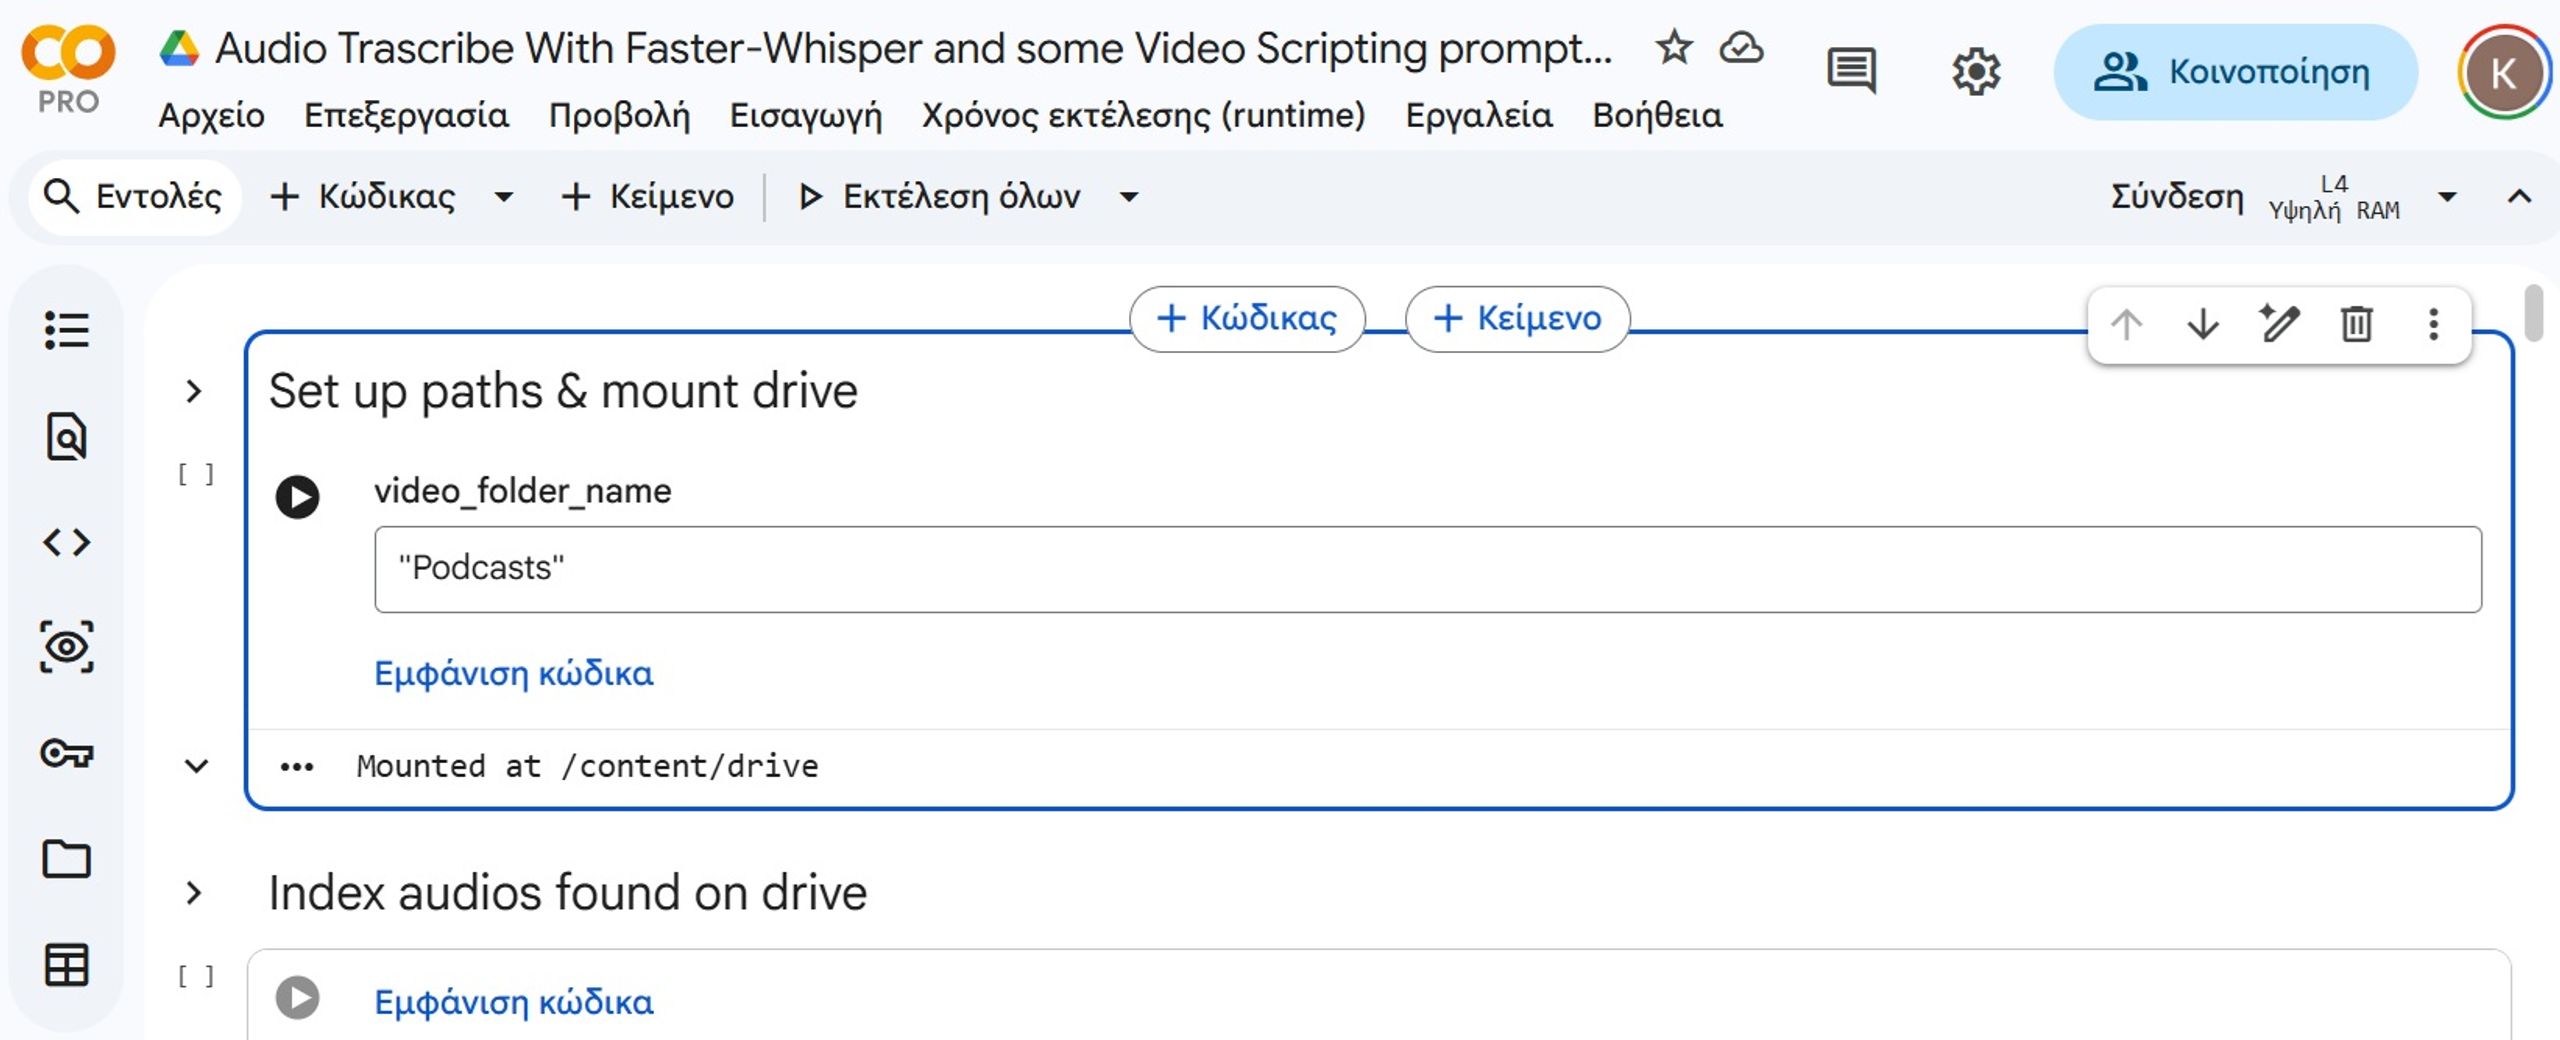Open the table of contents sidebar icon
This screenshot has width=2560, height=1040.
67,330
